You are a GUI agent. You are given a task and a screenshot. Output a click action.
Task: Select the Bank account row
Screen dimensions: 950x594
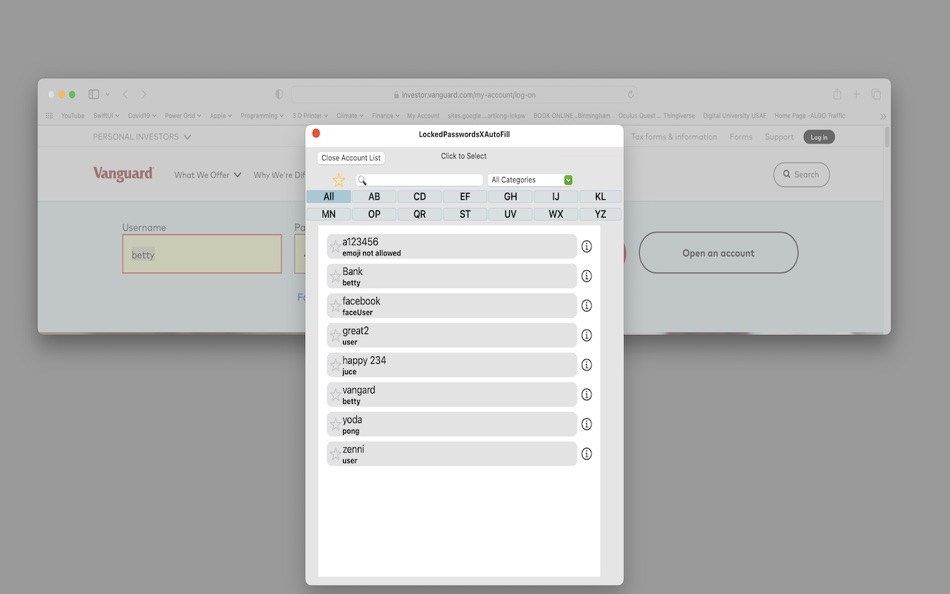coord(451,276)
